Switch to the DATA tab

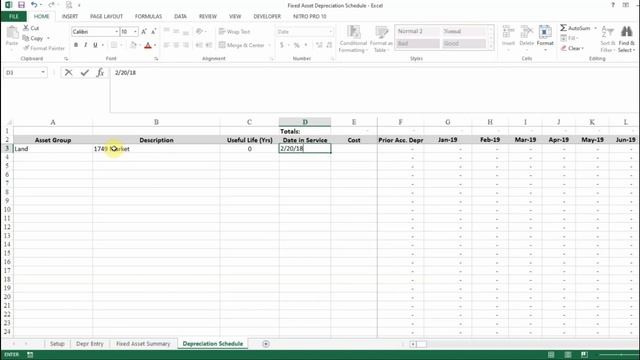click(180, 16)
